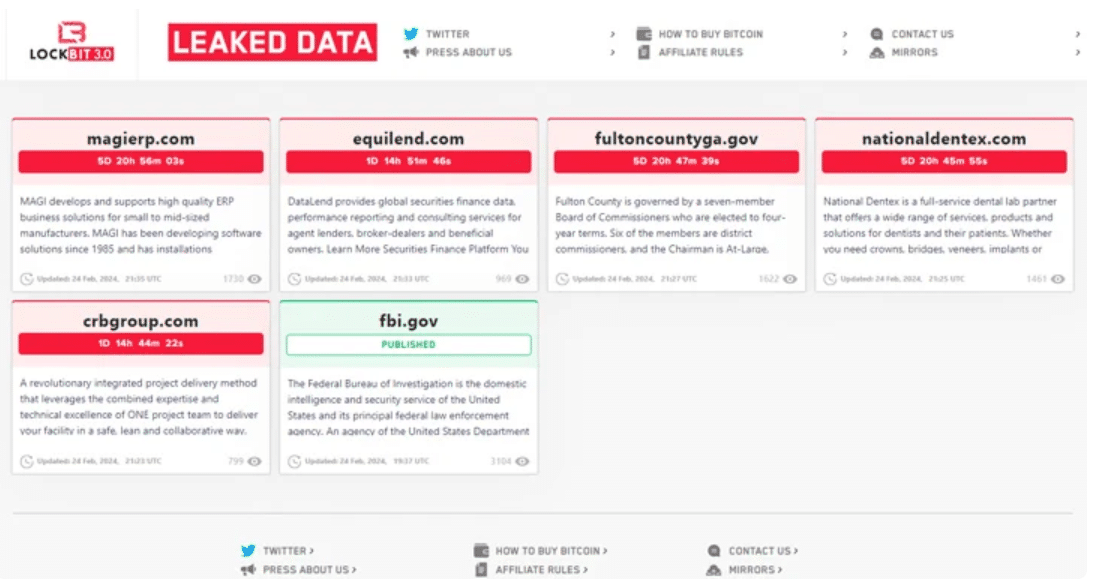
Task: Click the Twitter link in the footer
Action: (288, 549)
